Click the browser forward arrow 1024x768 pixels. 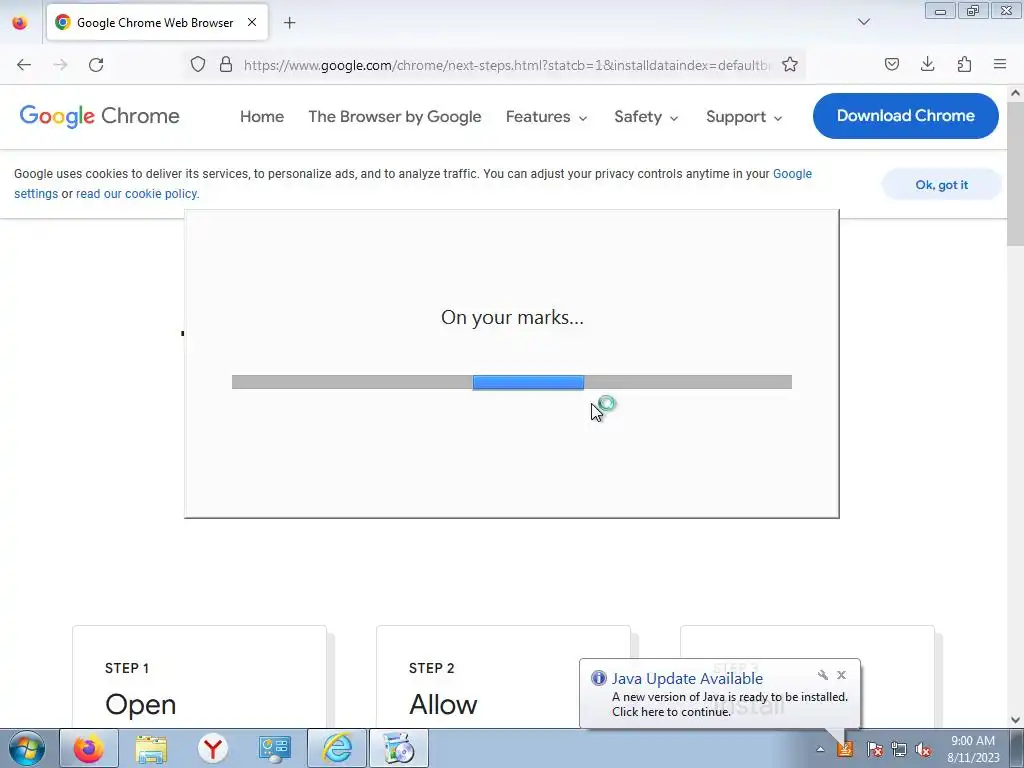pos(60,65)
